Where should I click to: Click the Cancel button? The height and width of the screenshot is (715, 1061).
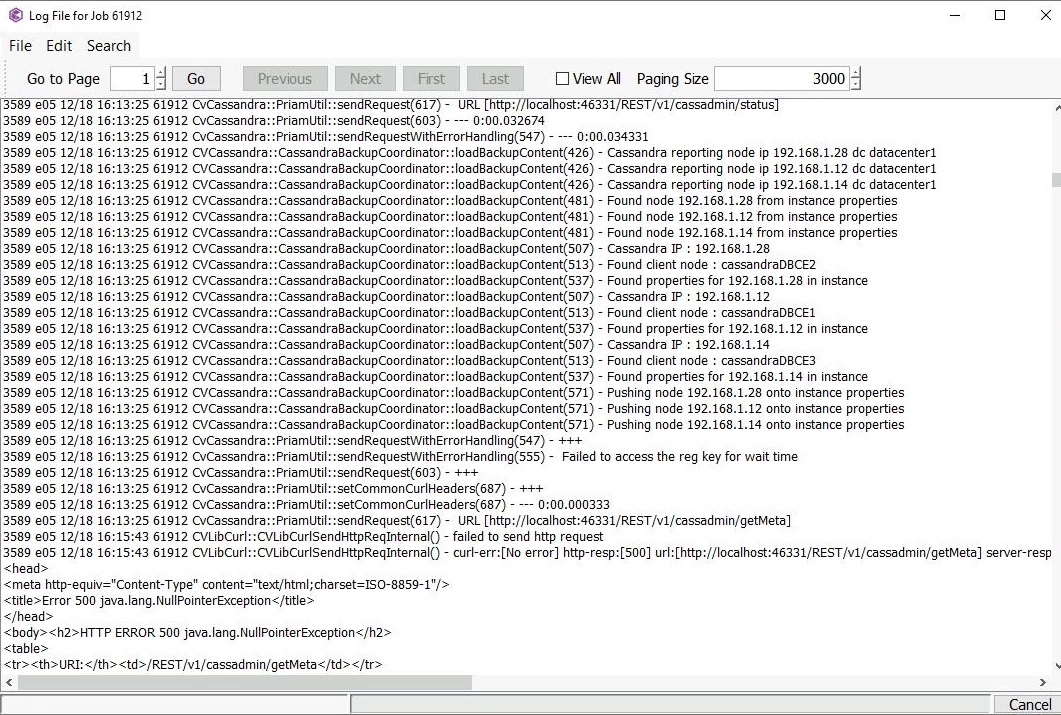1030,705
